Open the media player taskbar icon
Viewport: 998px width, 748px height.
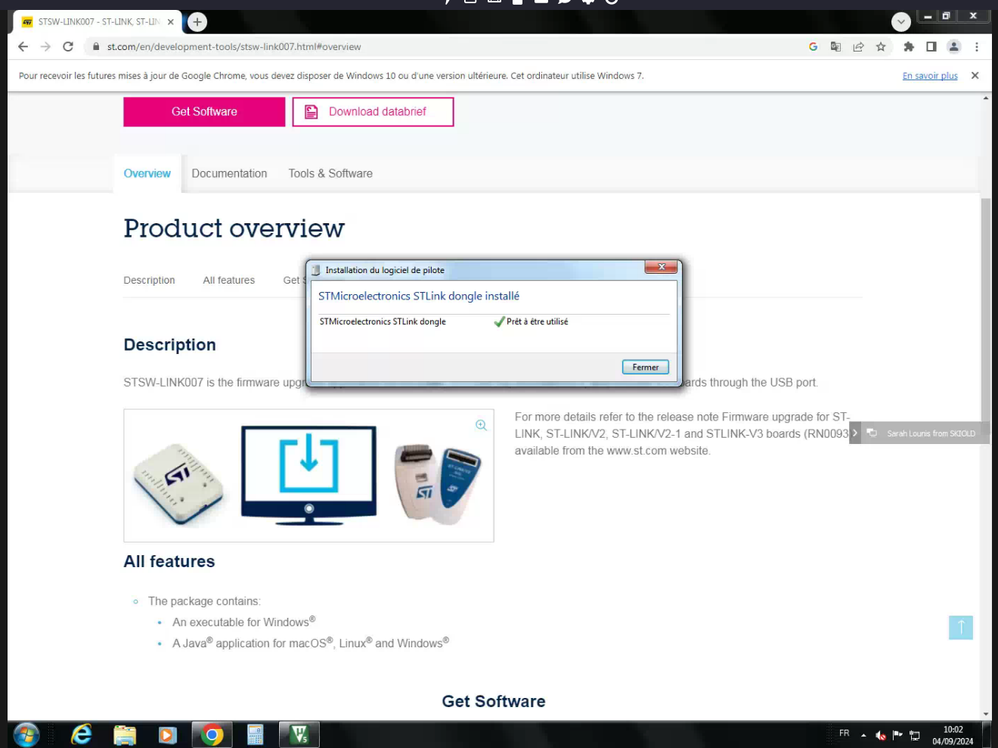(x=167, y=735)
